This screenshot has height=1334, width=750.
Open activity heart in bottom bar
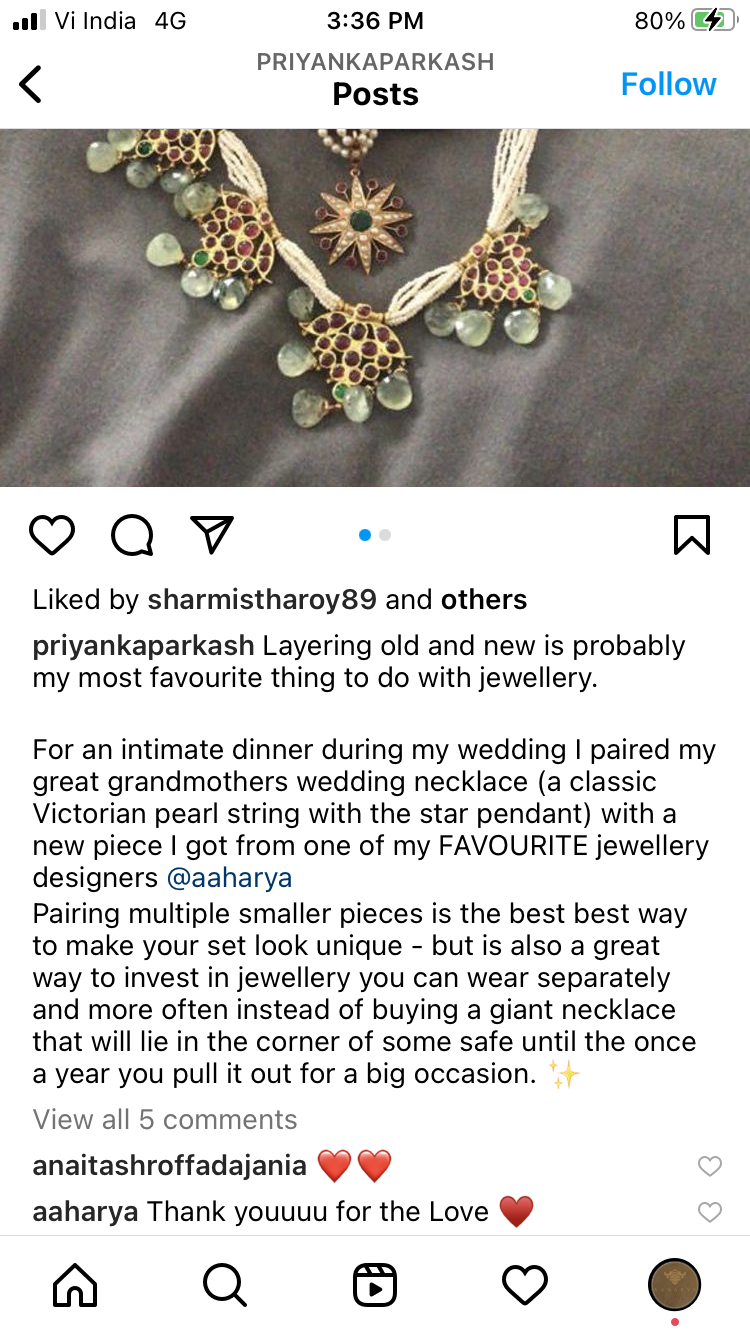click(525, 1285)
